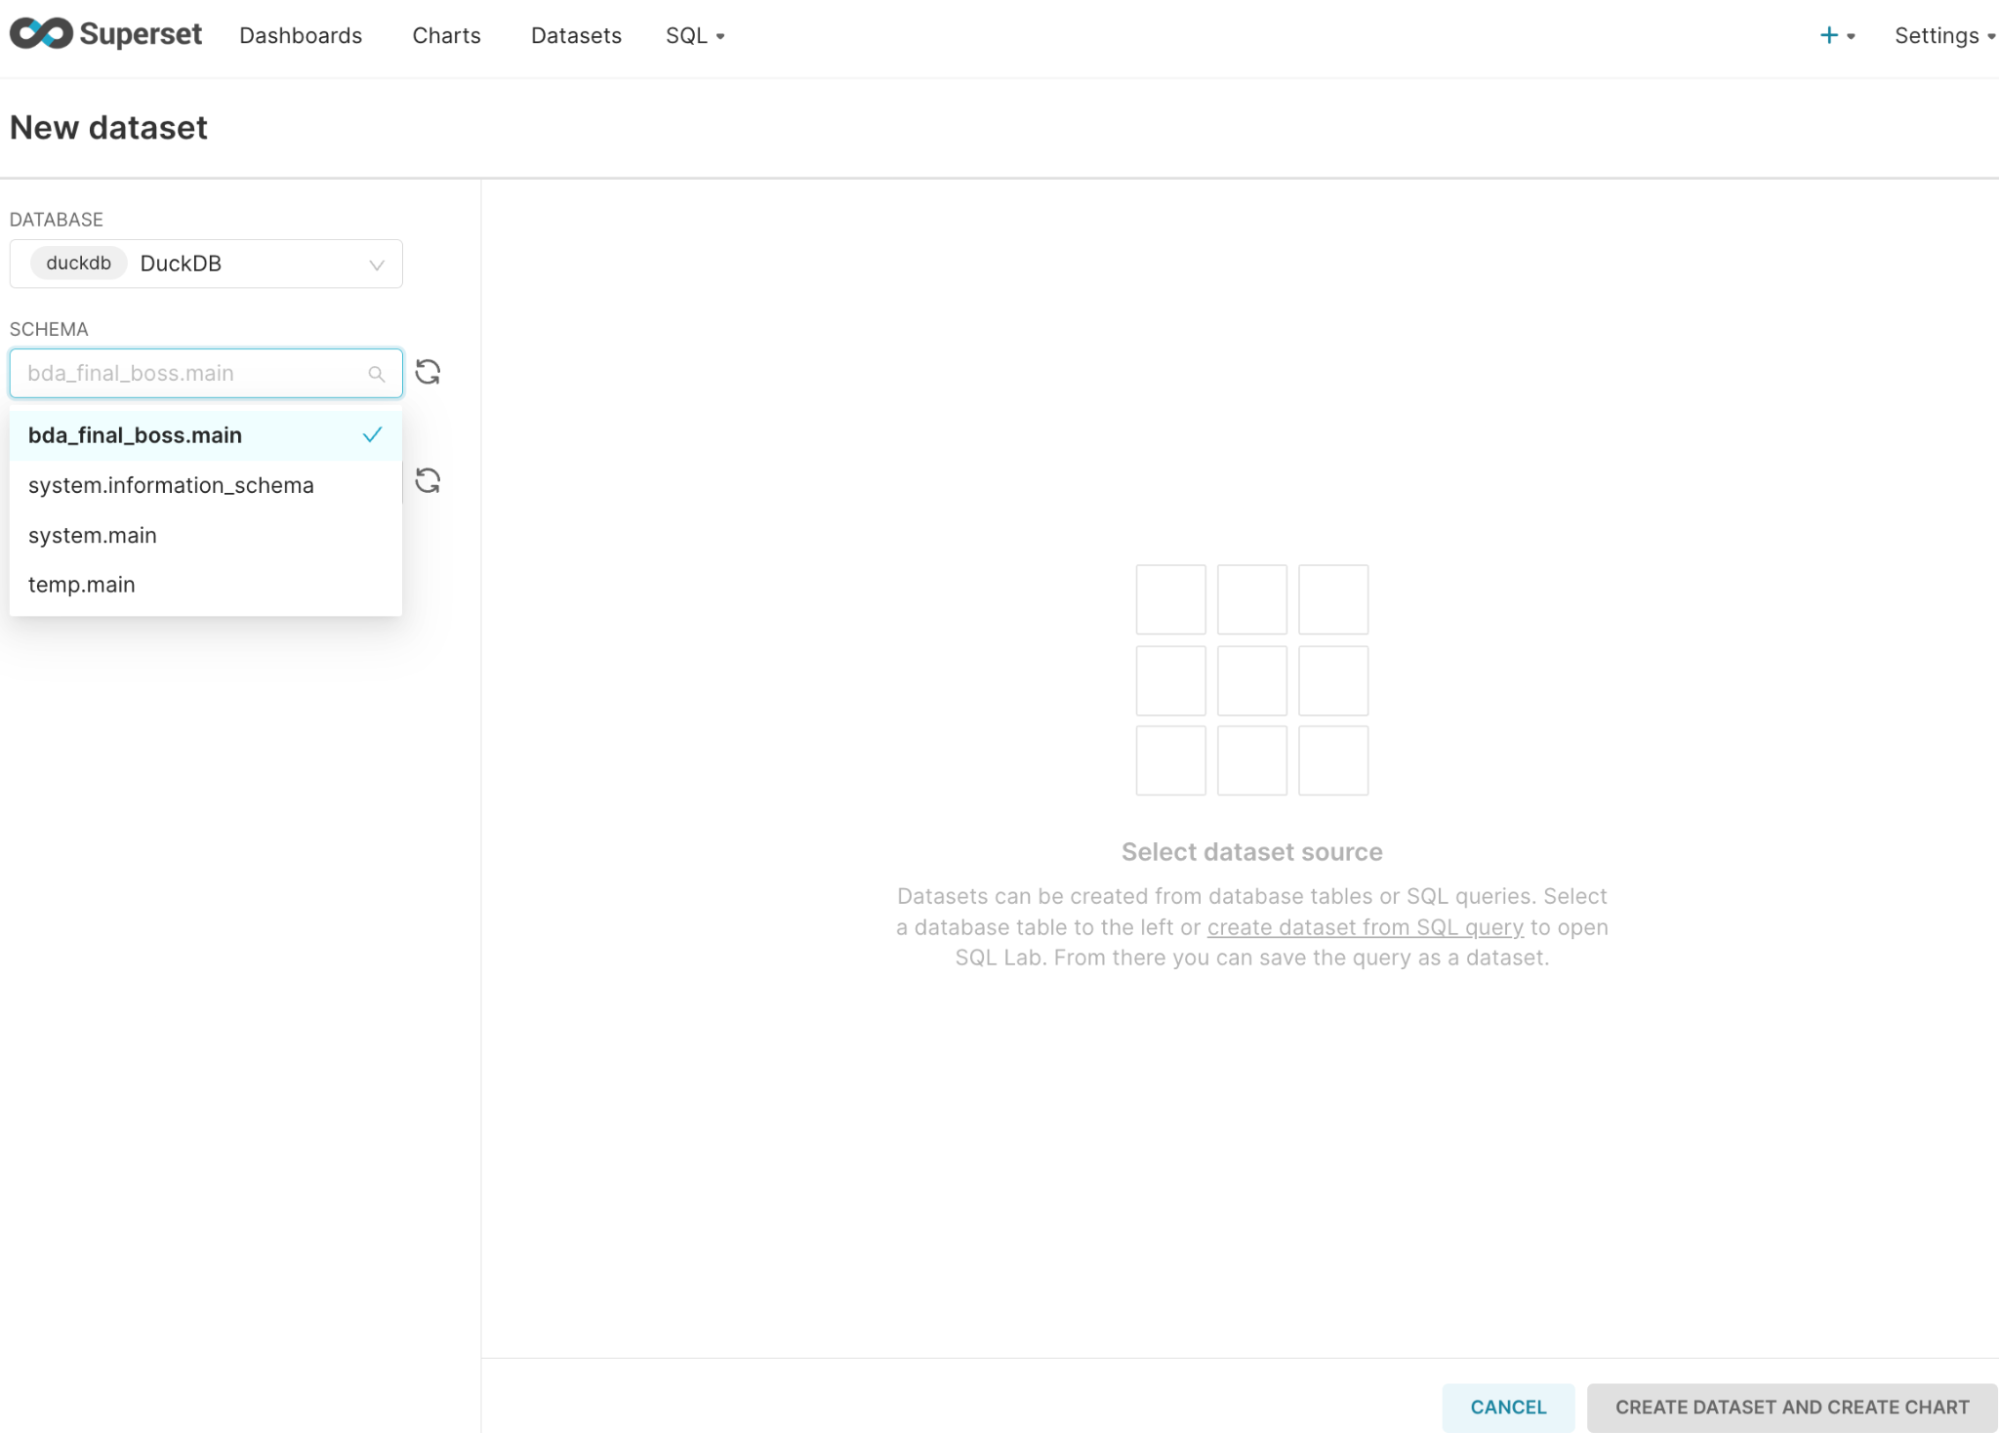Open the DuckDB database dropdown
Image resolution: width=1999 pixels, height=1433 pixels.
206,263
